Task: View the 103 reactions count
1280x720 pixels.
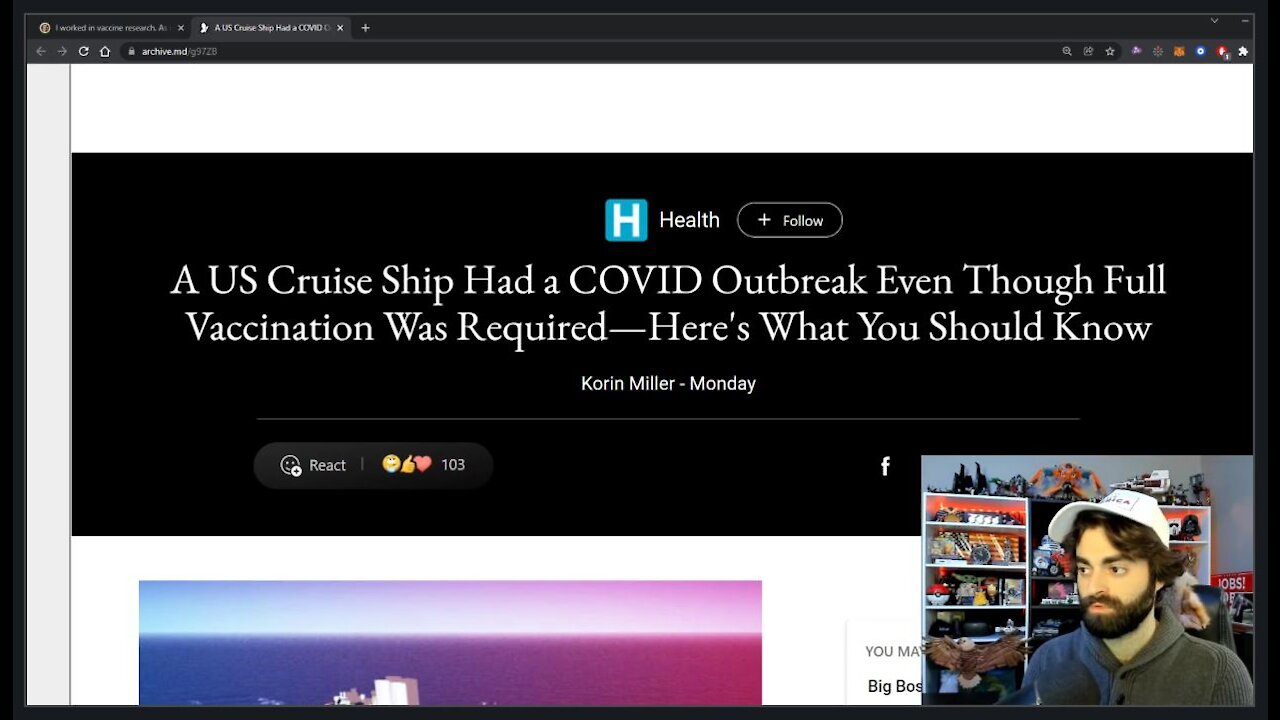Action: pos(453,465)
